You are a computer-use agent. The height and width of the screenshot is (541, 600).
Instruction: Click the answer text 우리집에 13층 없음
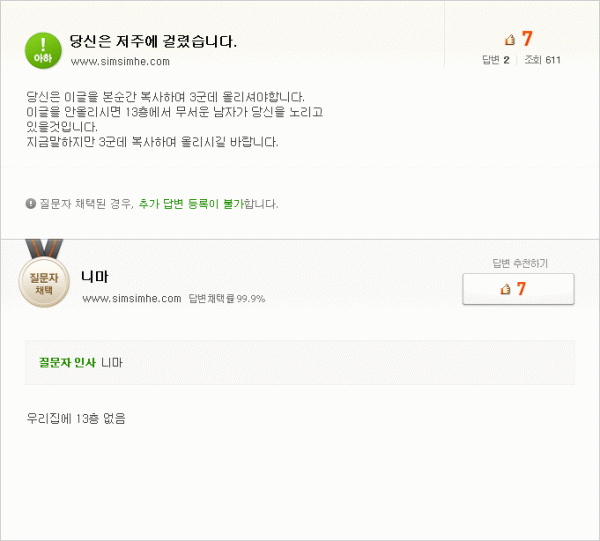click(76, 418)
